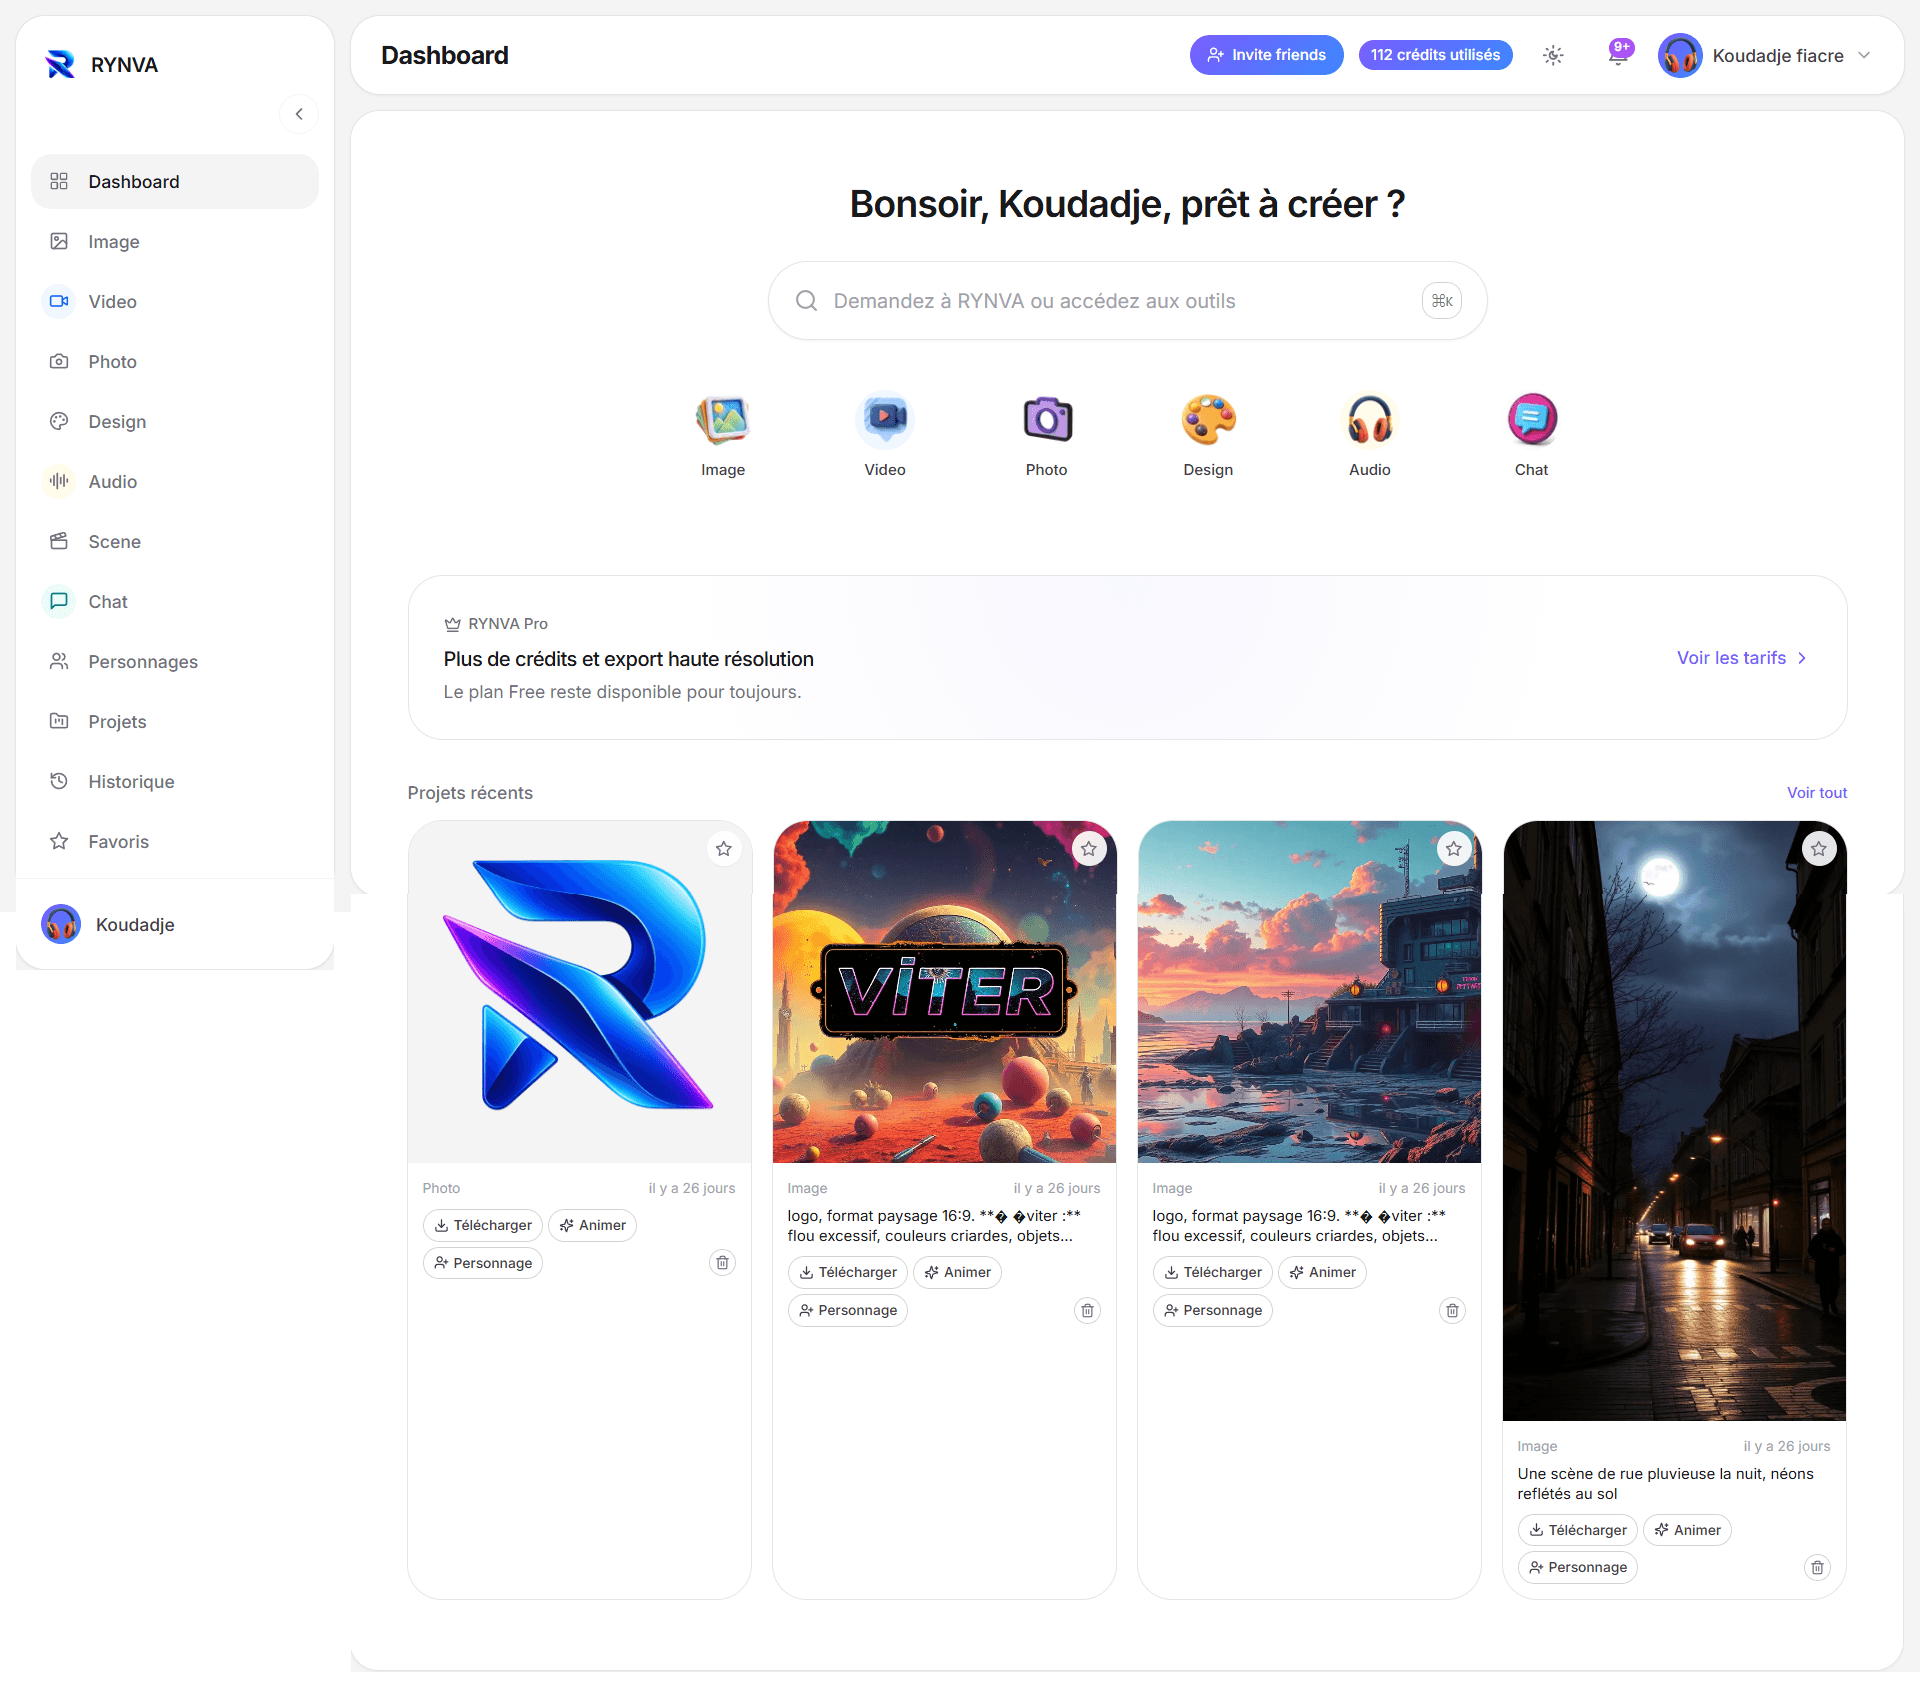Open Projets in sidebar

(x=175, y=722)
